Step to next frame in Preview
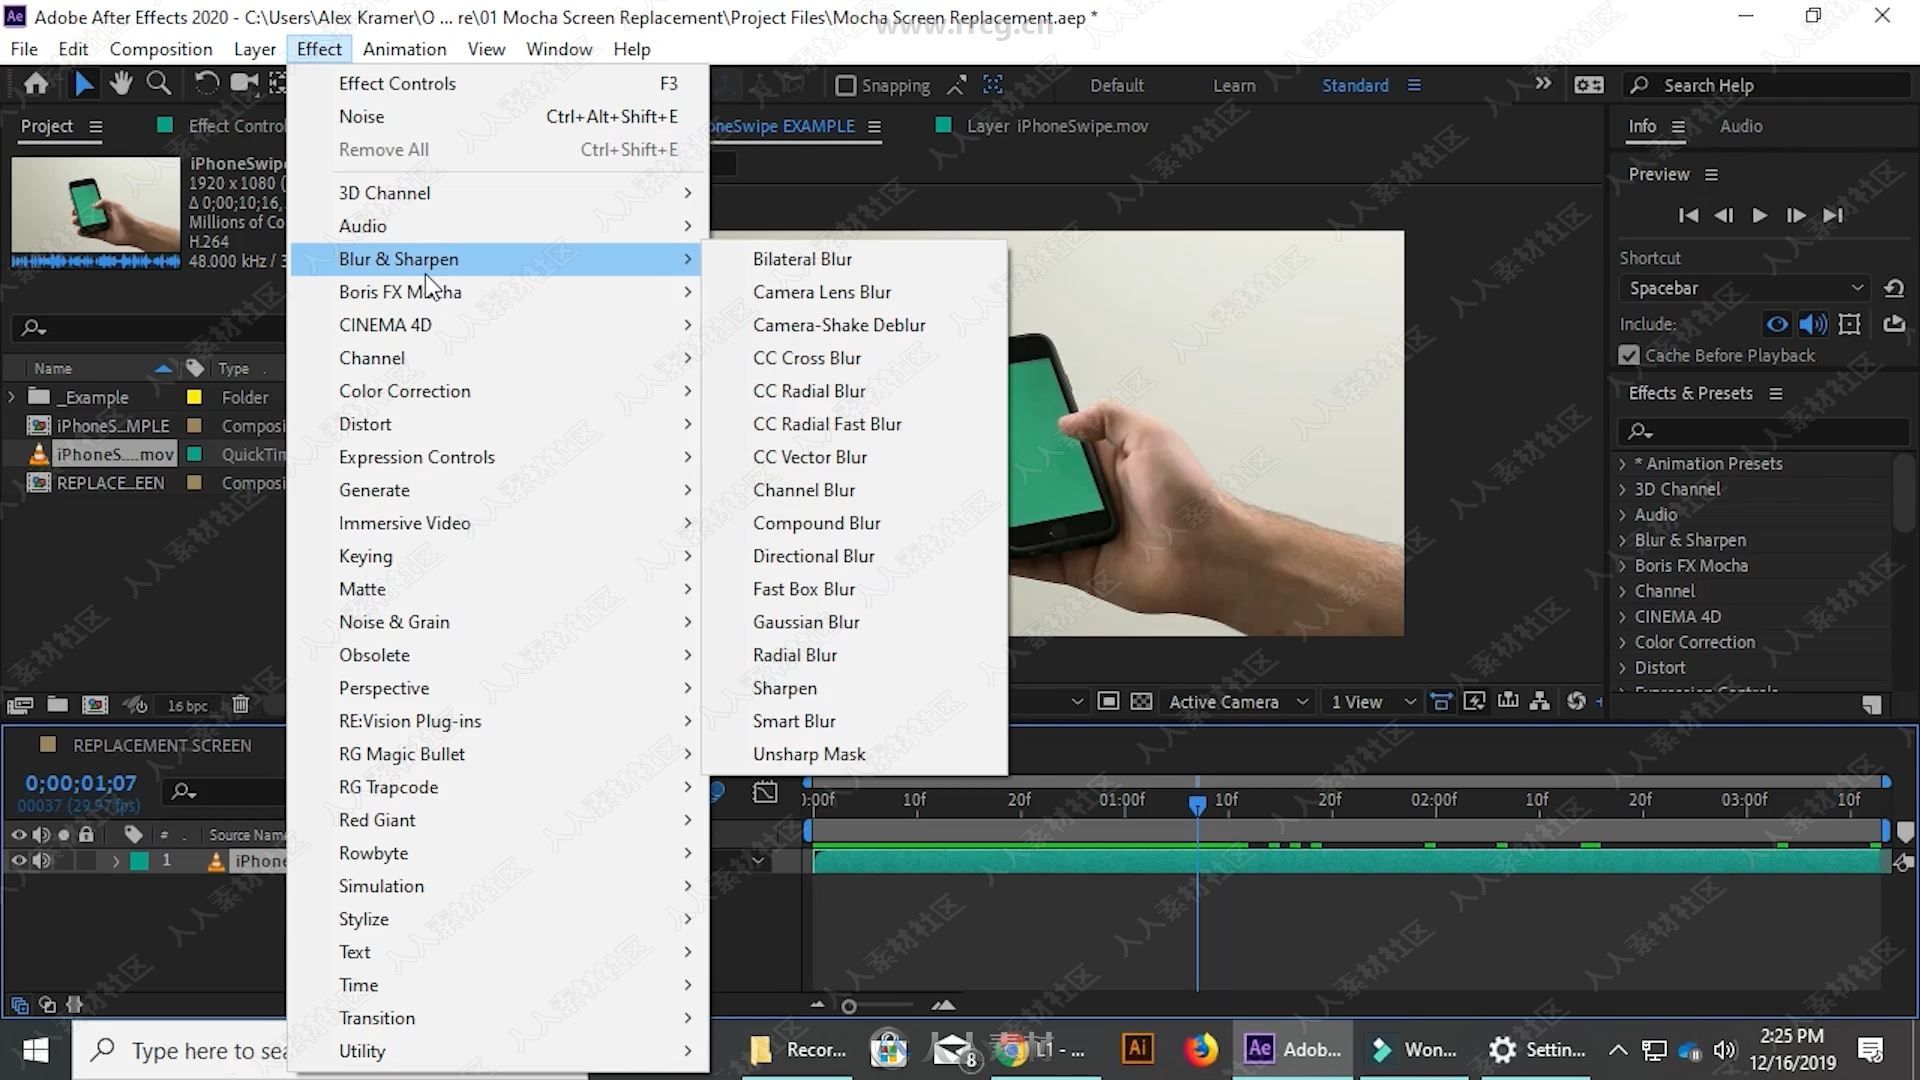Screen dimensions: 1920x1080 pos(1796,215)
